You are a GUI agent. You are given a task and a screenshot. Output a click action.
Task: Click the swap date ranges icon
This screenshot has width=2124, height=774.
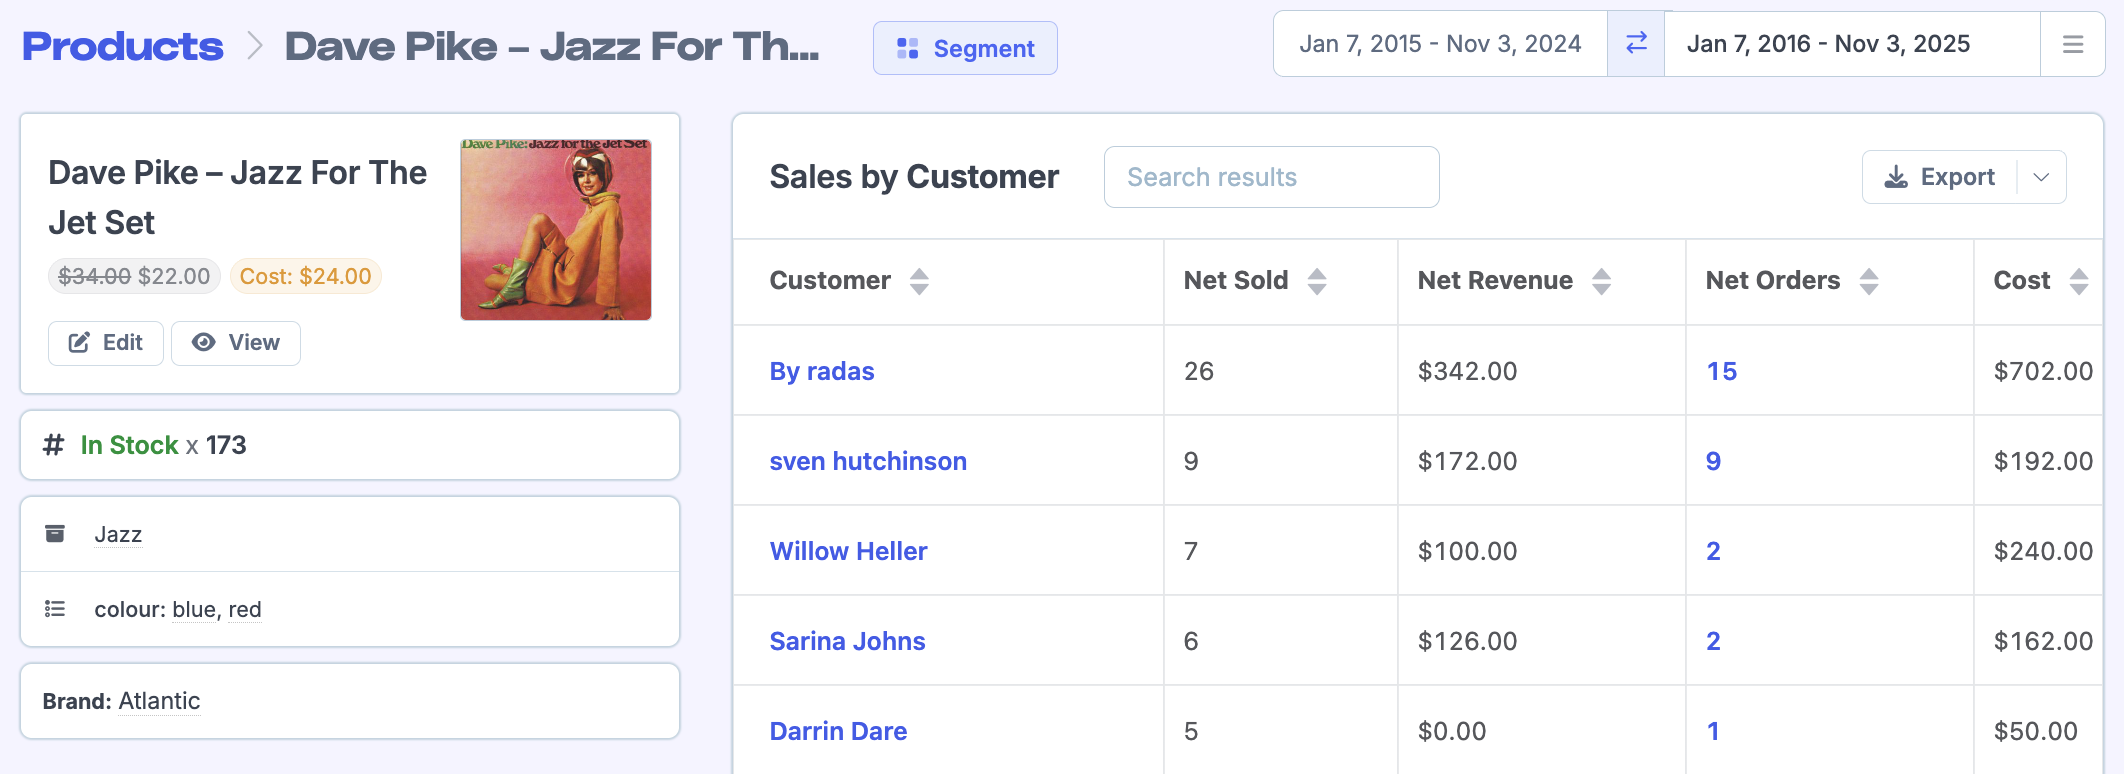pyautogui.click(x=1636, y=44)
